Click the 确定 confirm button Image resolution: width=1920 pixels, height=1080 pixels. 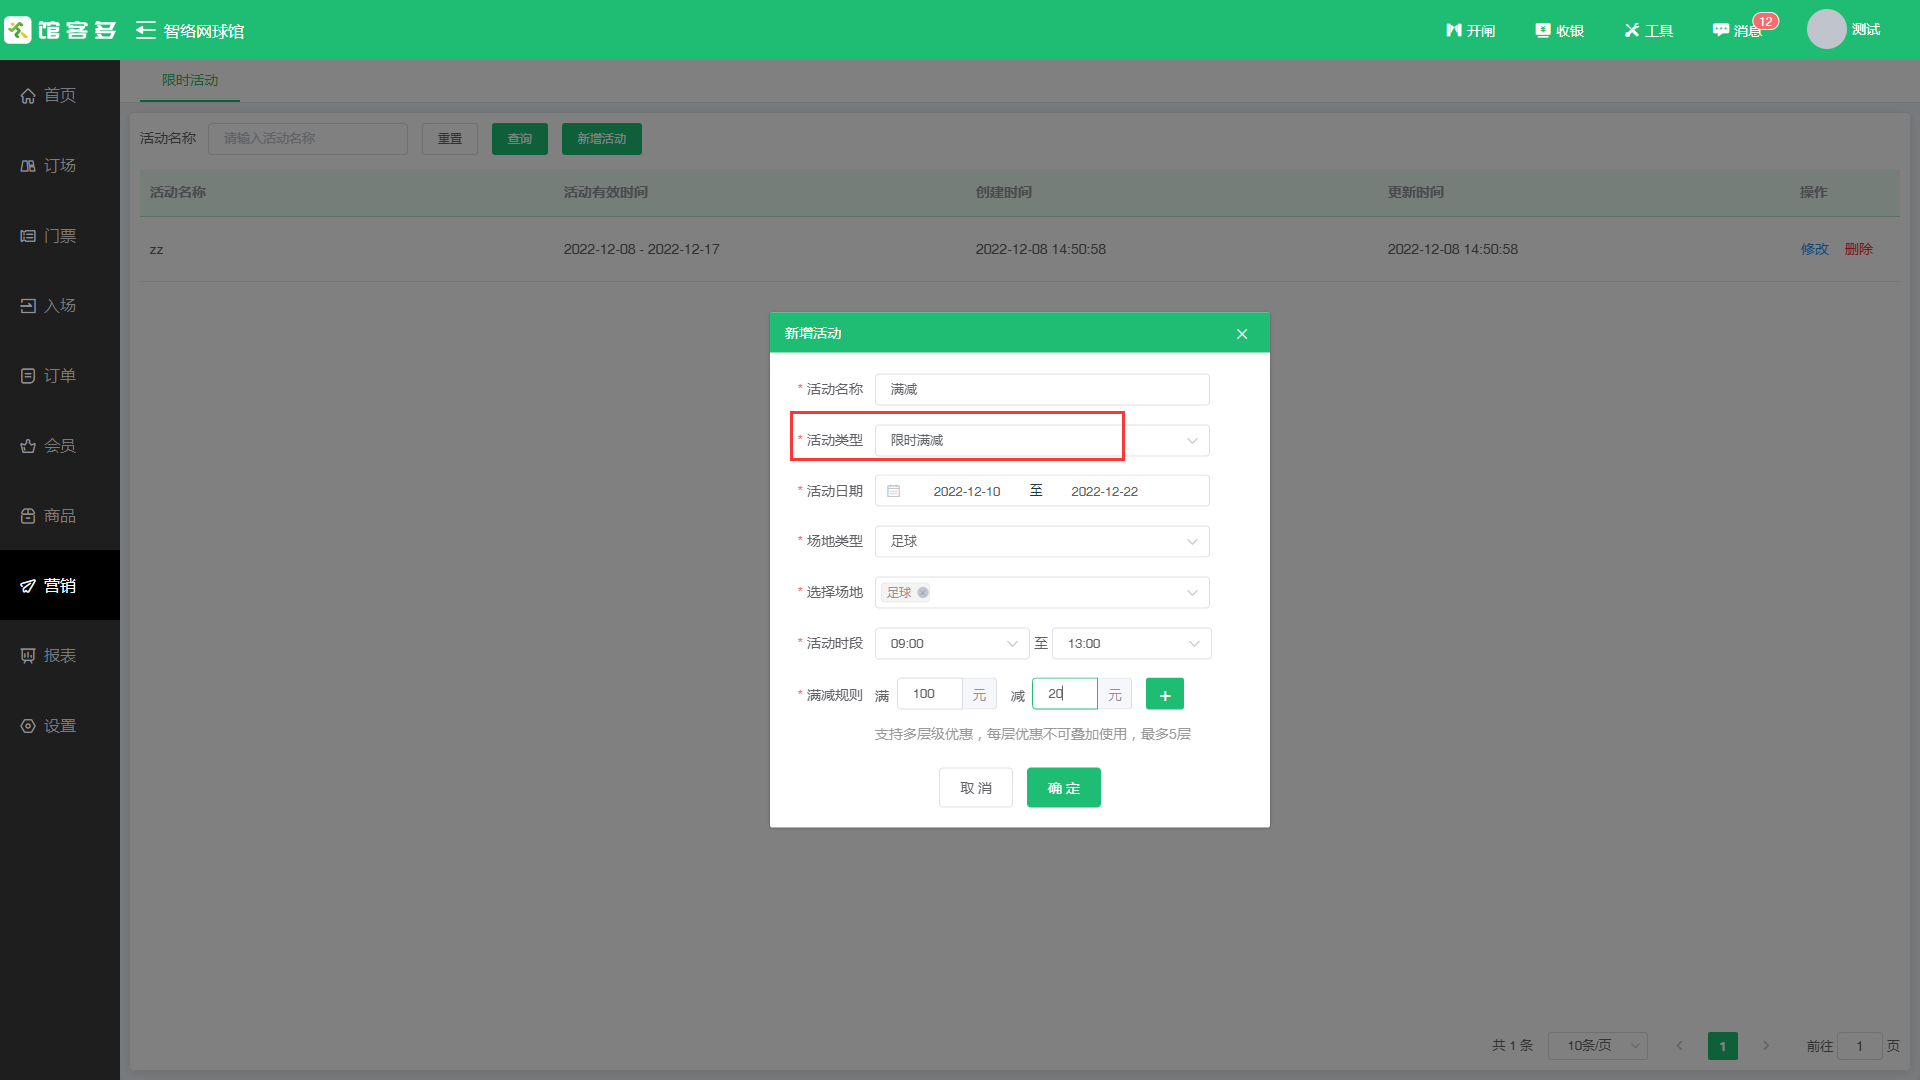(1063, 788)
